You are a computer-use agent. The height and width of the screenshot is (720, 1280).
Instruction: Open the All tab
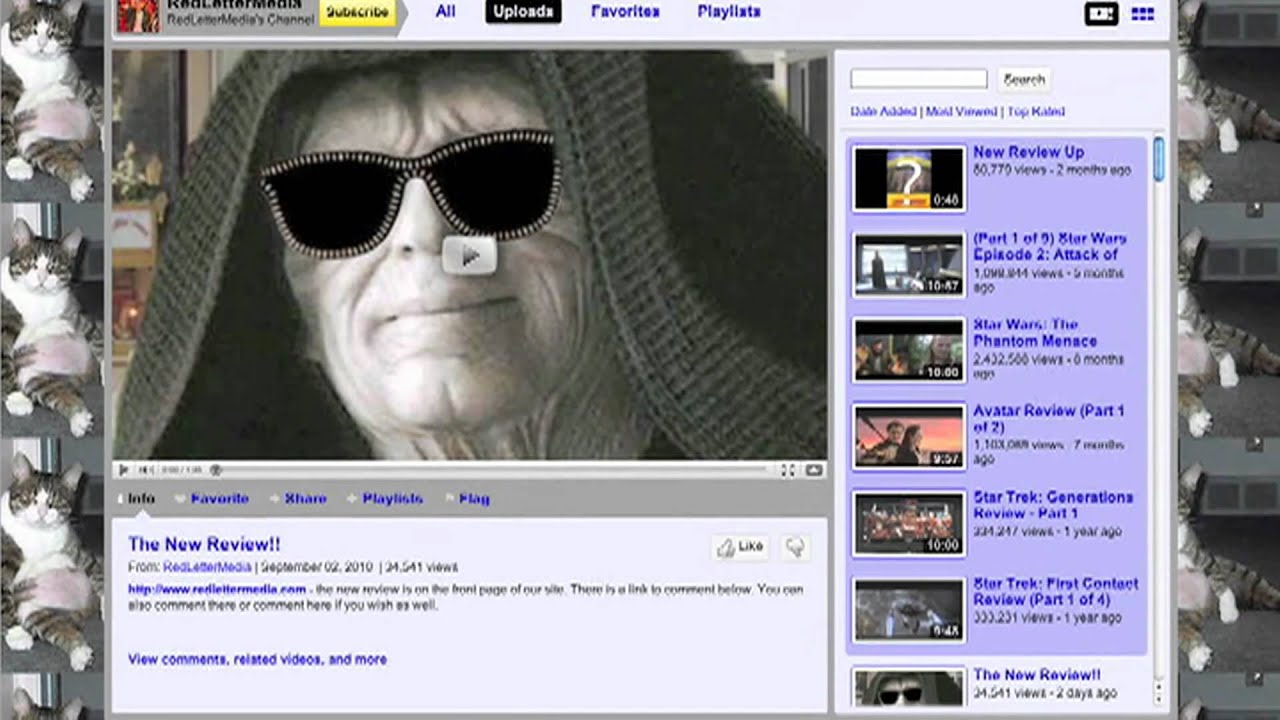(x=445, y=12)
